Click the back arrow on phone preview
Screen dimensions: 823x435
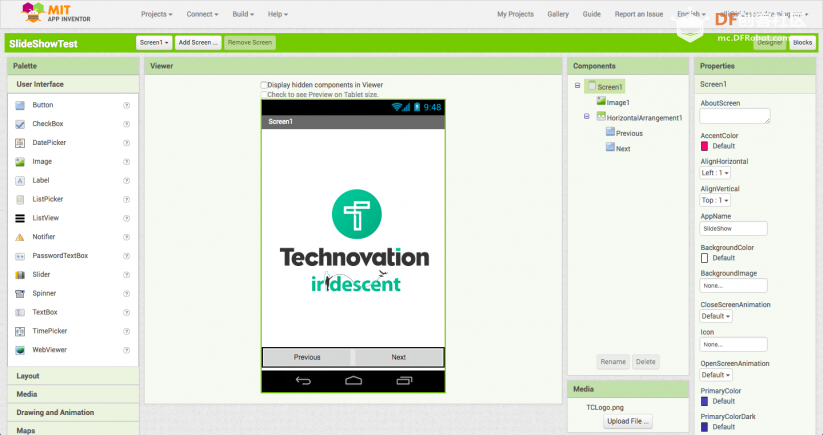tap(303, 381)
